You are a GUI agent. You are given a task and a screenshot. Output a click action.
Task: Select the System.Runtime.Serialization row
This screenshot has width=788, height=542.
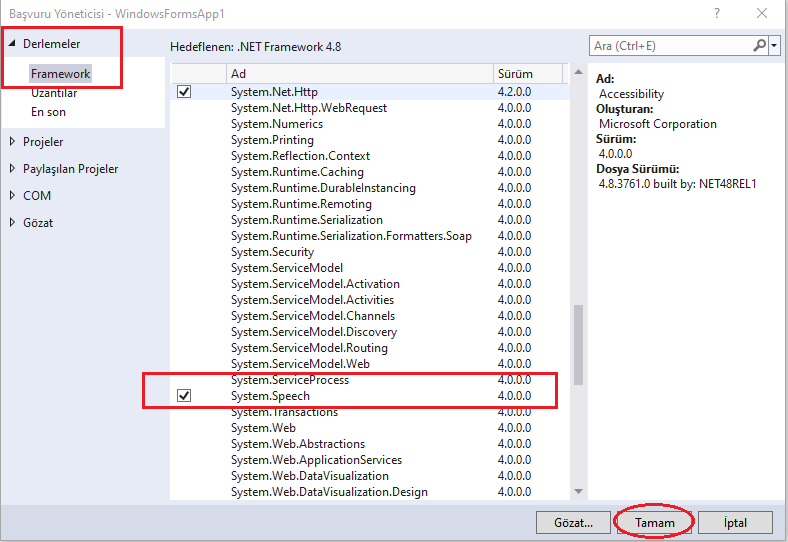point(369,220)
